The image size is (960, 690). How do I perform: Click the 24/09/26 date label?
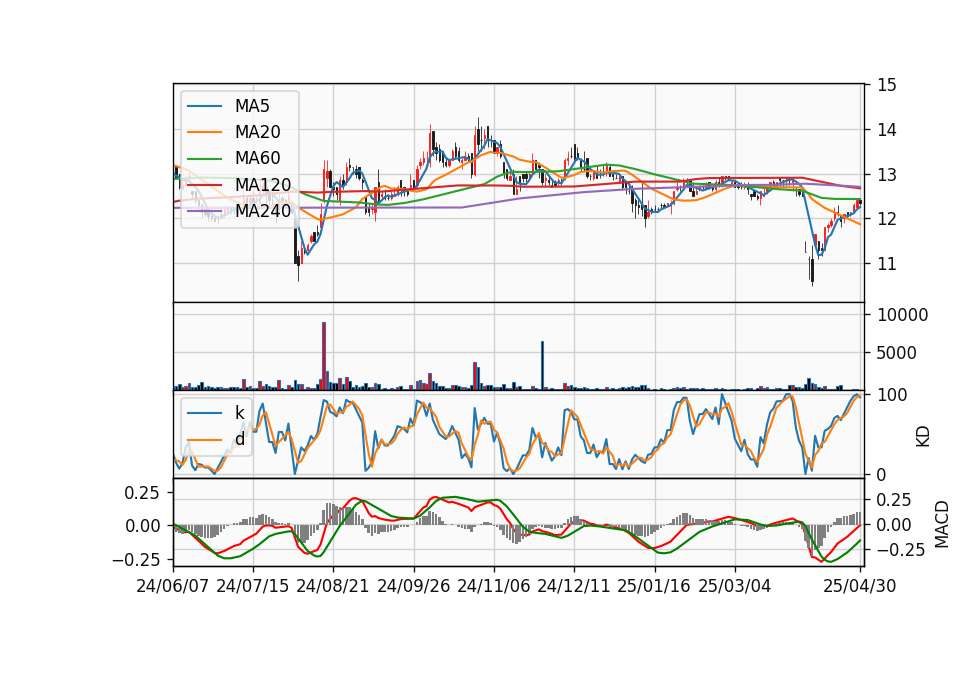click(x=414, y=586)
